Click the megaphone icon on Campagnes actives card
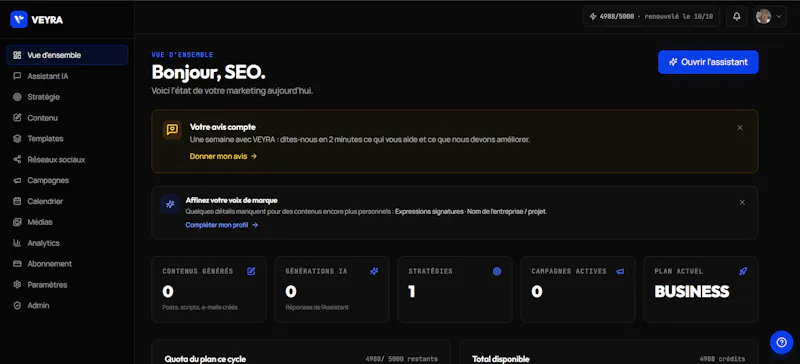800x364 pixels. [x=620, y=272]
